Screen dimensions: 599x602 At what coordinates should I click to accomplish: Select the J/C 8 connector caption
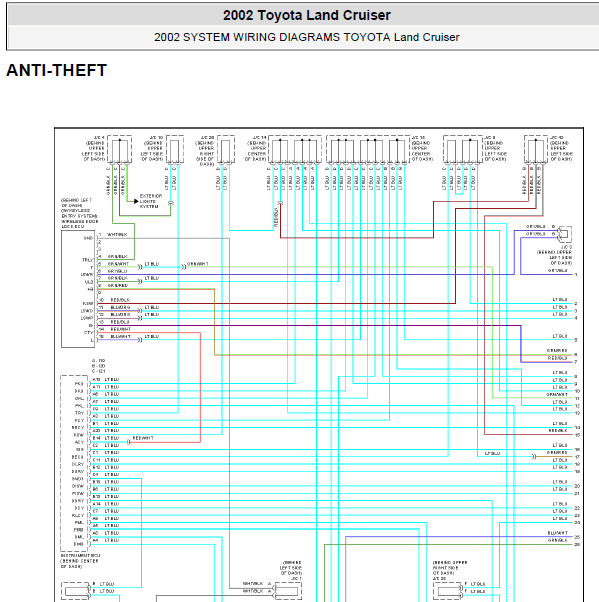[x=495, y=148]
